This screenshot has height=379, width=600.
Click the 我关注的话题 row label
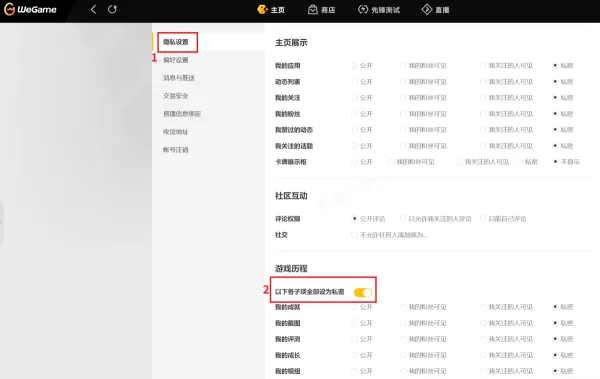click(294, 146)
